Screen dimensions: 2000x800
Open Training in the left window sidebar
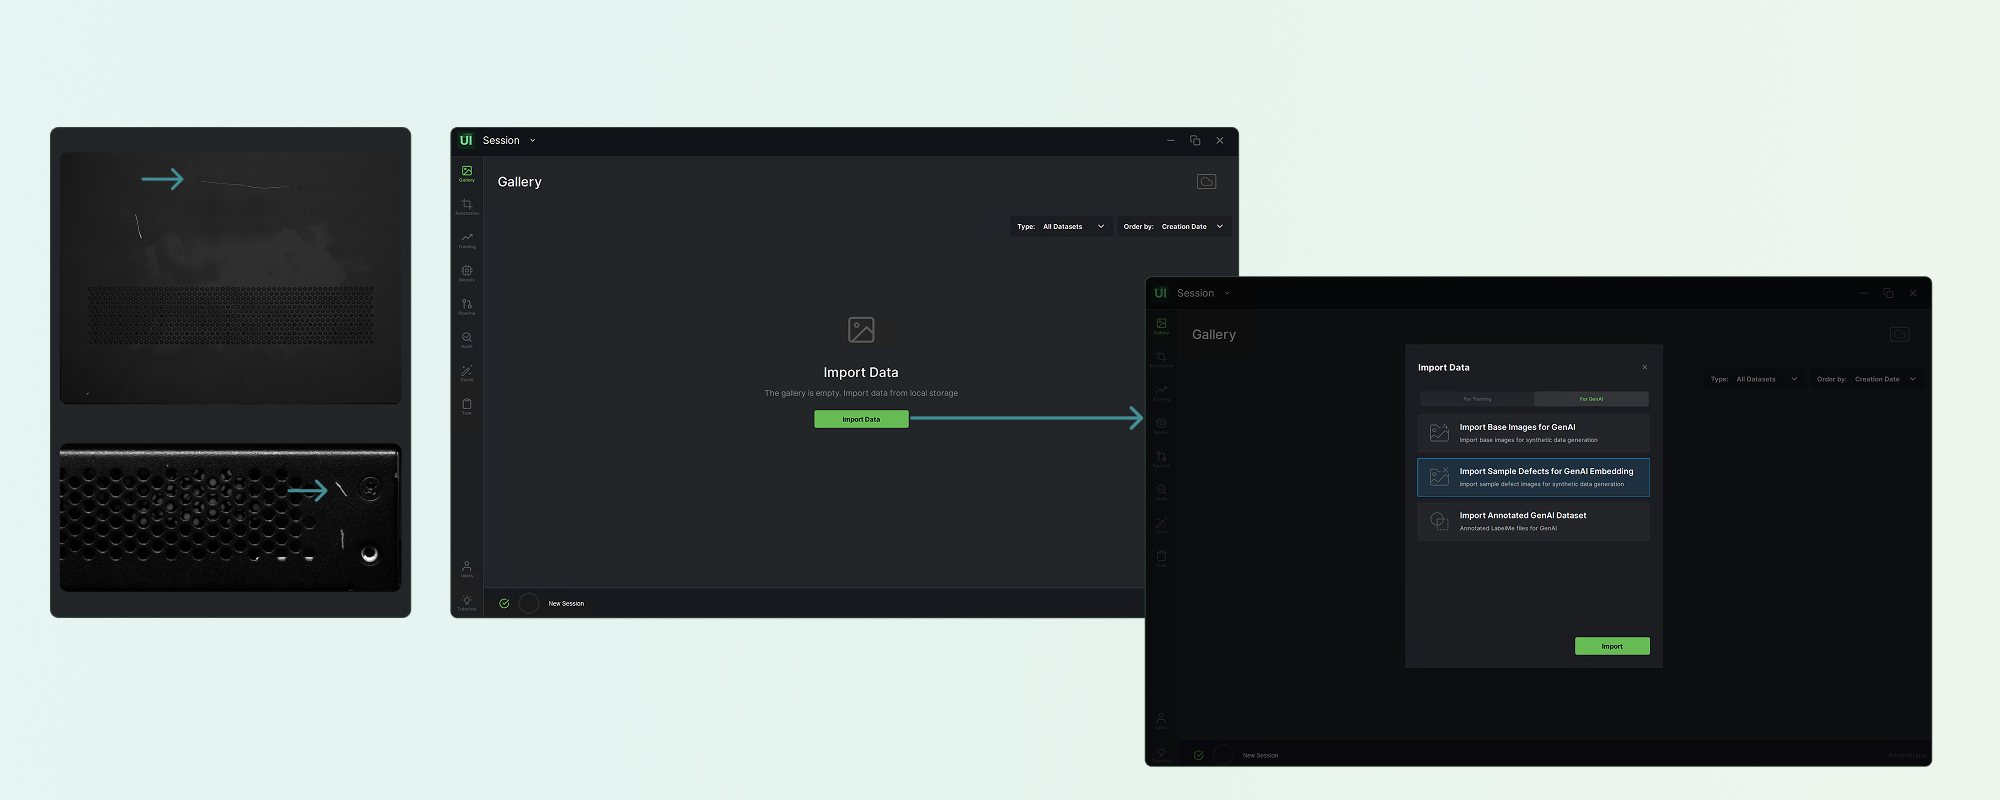click(x=467, y=240)
